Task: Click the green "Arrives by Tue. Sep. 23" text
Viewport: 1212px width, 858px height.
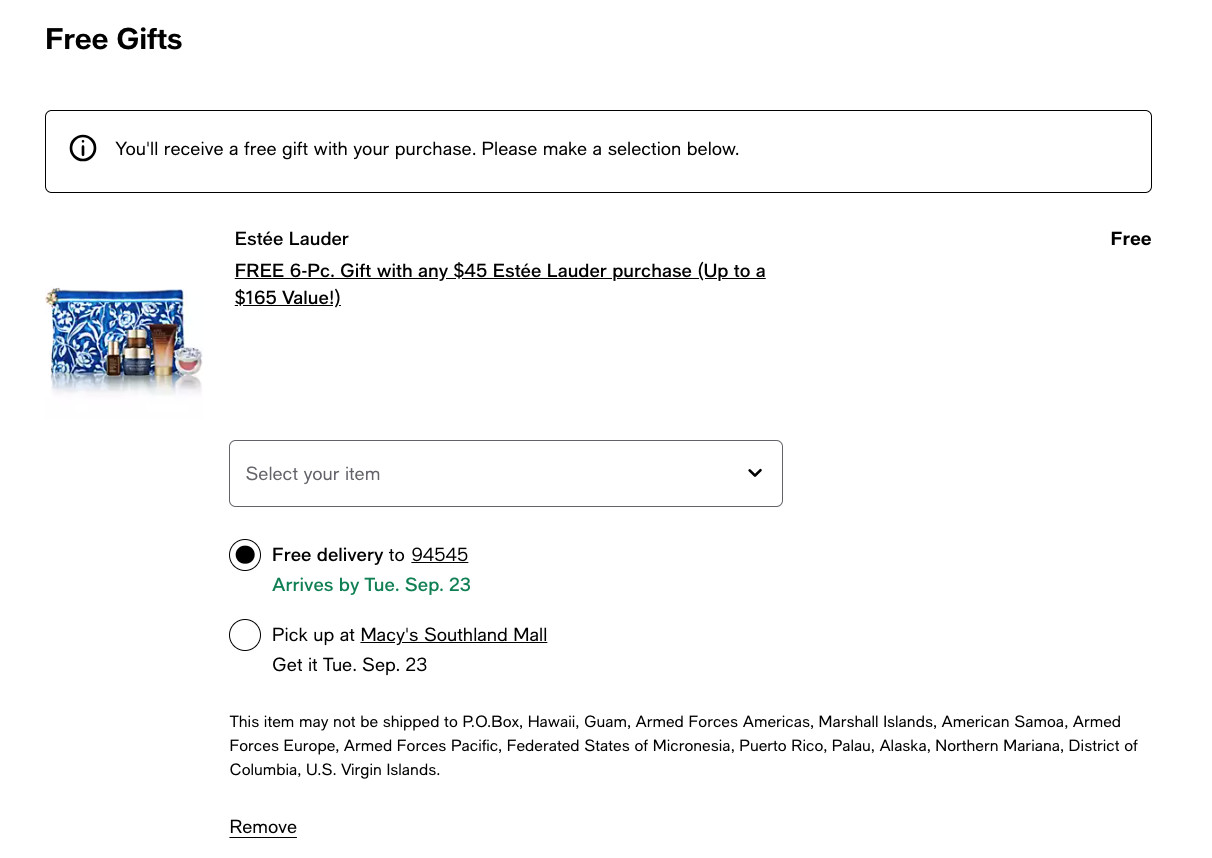Action: click(x=371, y=585)
